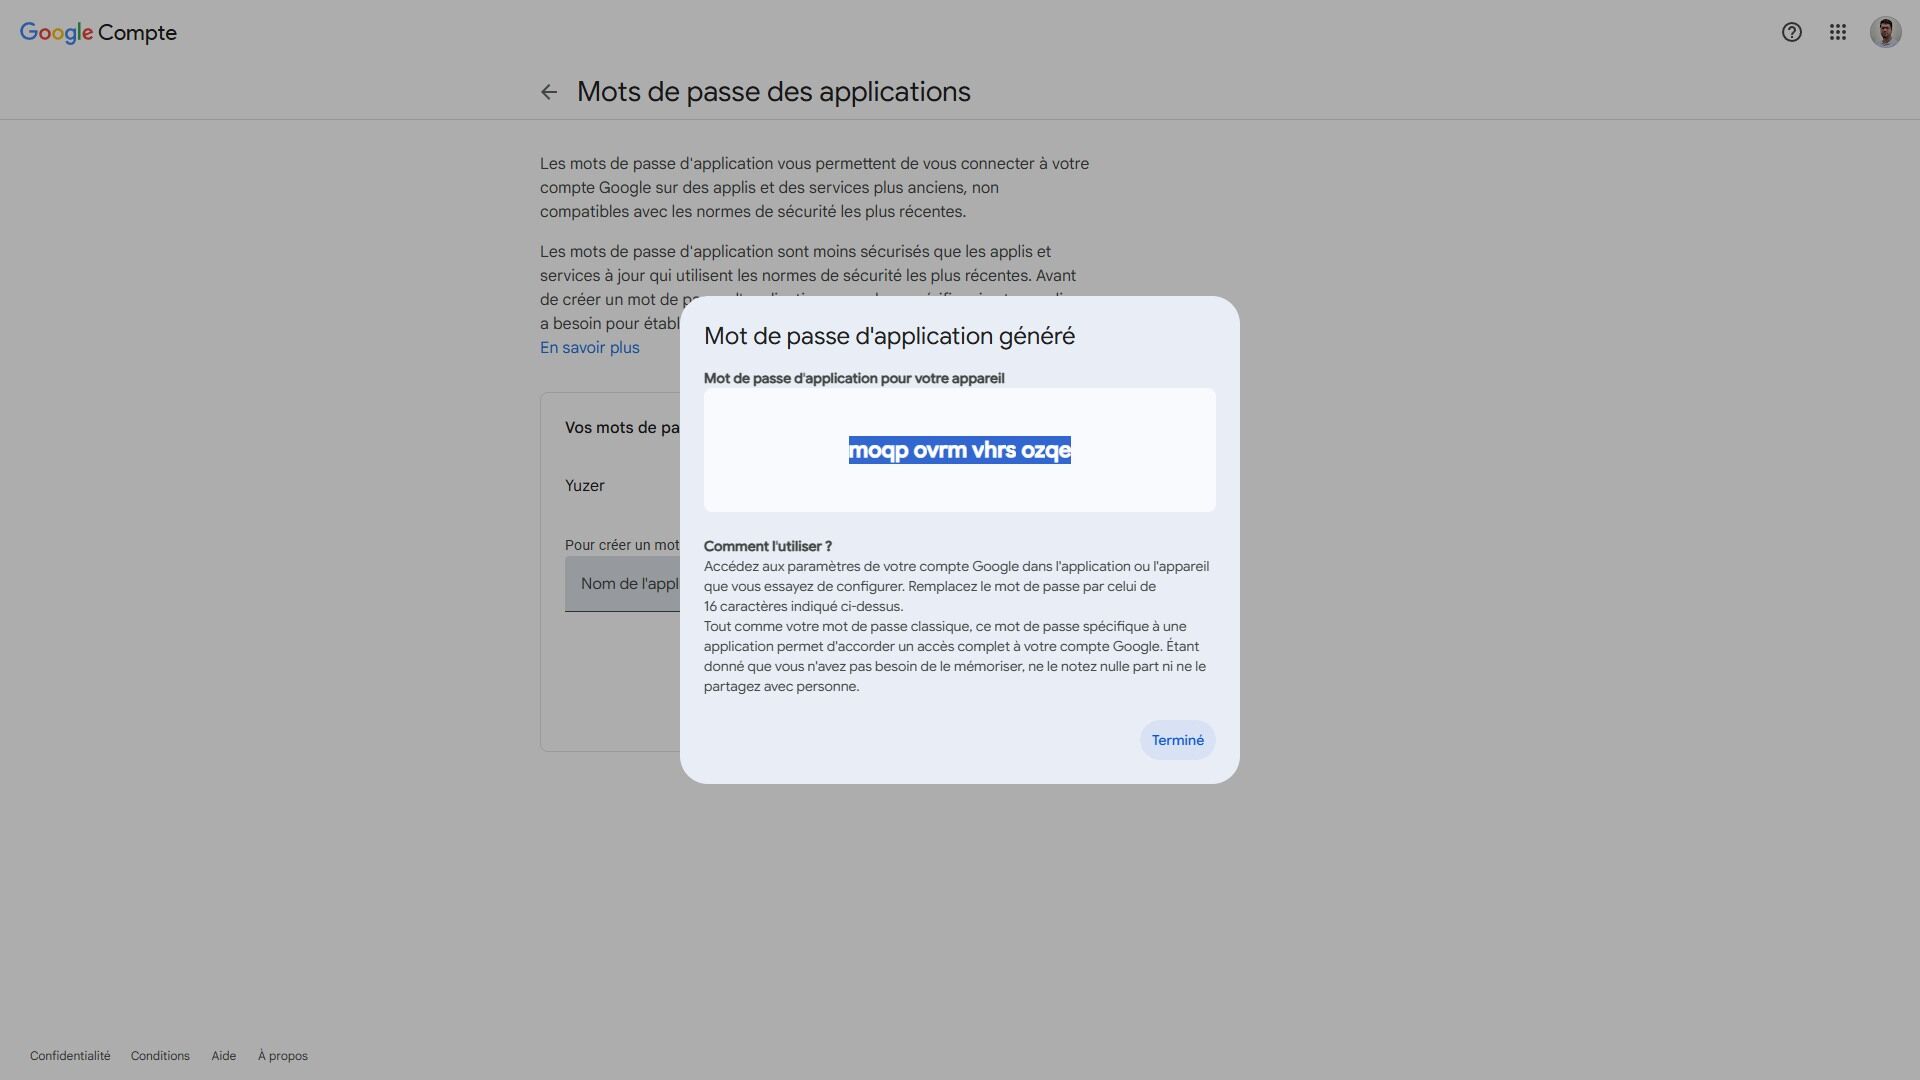
Task: Click the label Mot de passe d'application pour votre appareil
Action: pos(853,378)
